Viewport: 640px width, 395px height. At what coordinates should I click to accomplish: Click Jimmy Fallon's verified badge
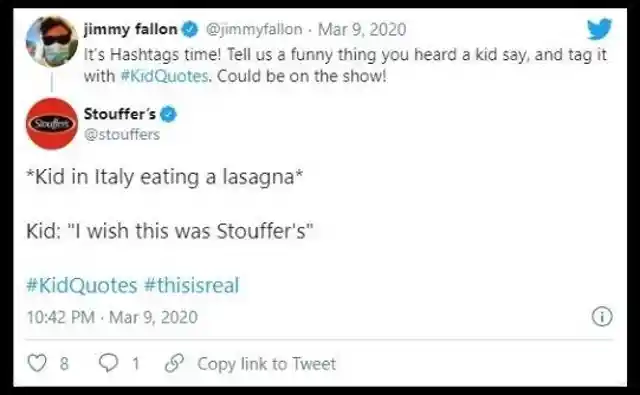pos(189,30)
